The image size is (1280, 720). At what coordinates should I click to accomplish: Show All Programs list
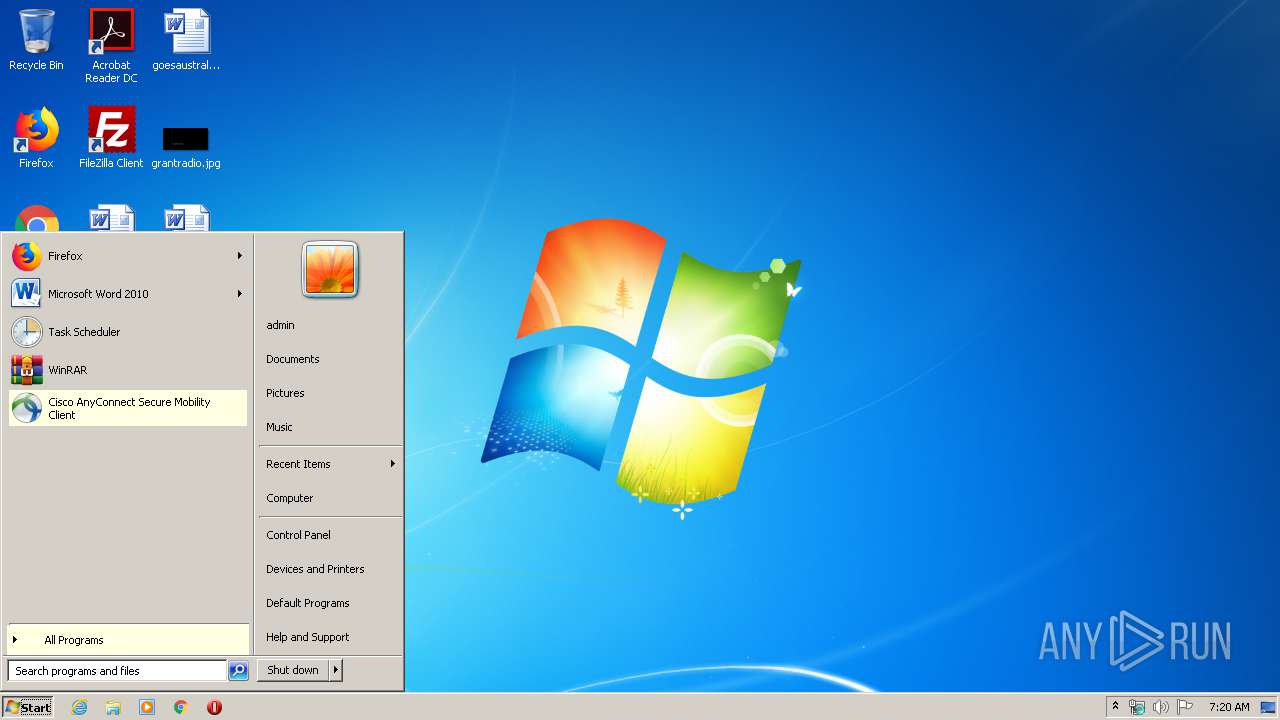pyautogui.click(x=128, y=640)
